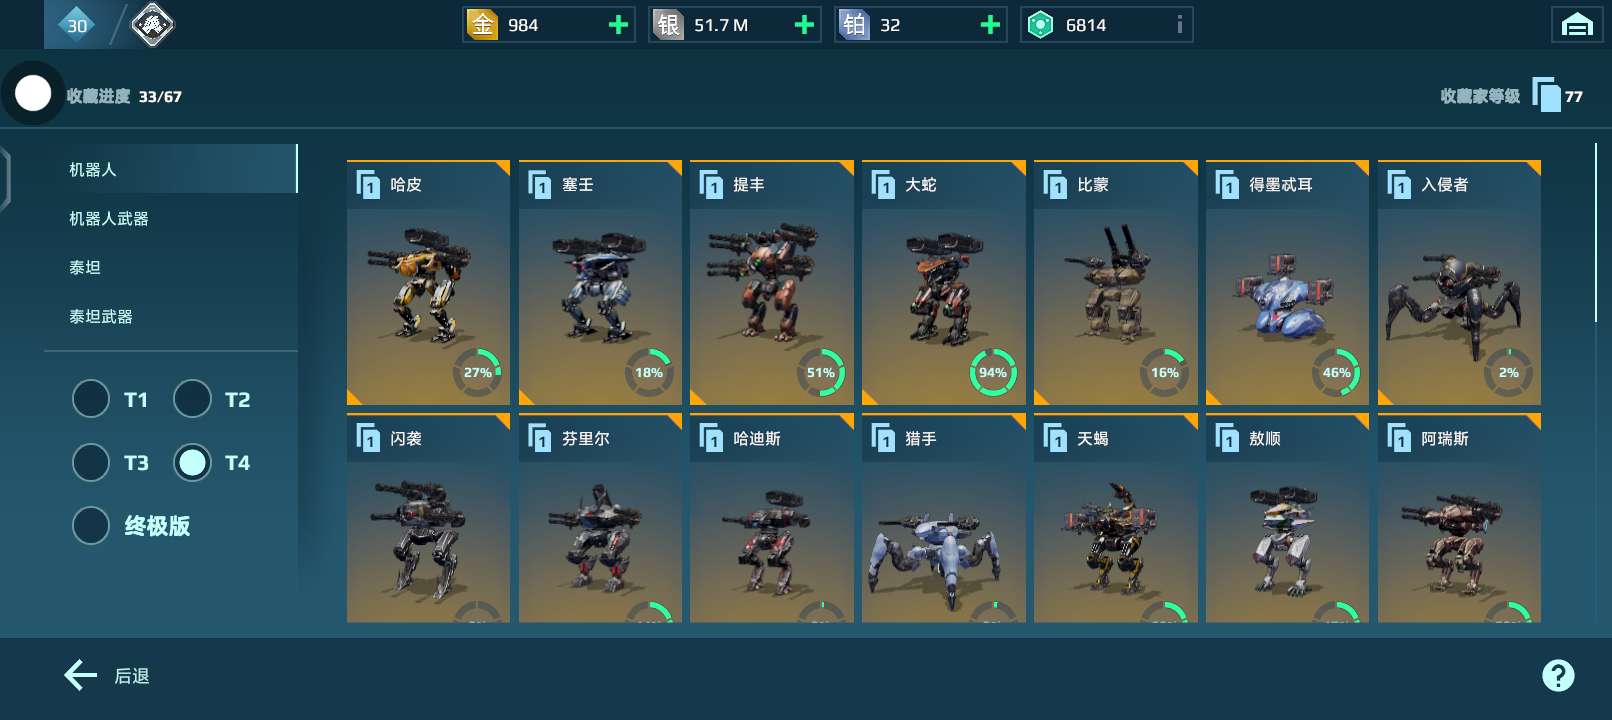
Task: Open the clan emblem icon beside level 30
Action: [x=152, y=25]
